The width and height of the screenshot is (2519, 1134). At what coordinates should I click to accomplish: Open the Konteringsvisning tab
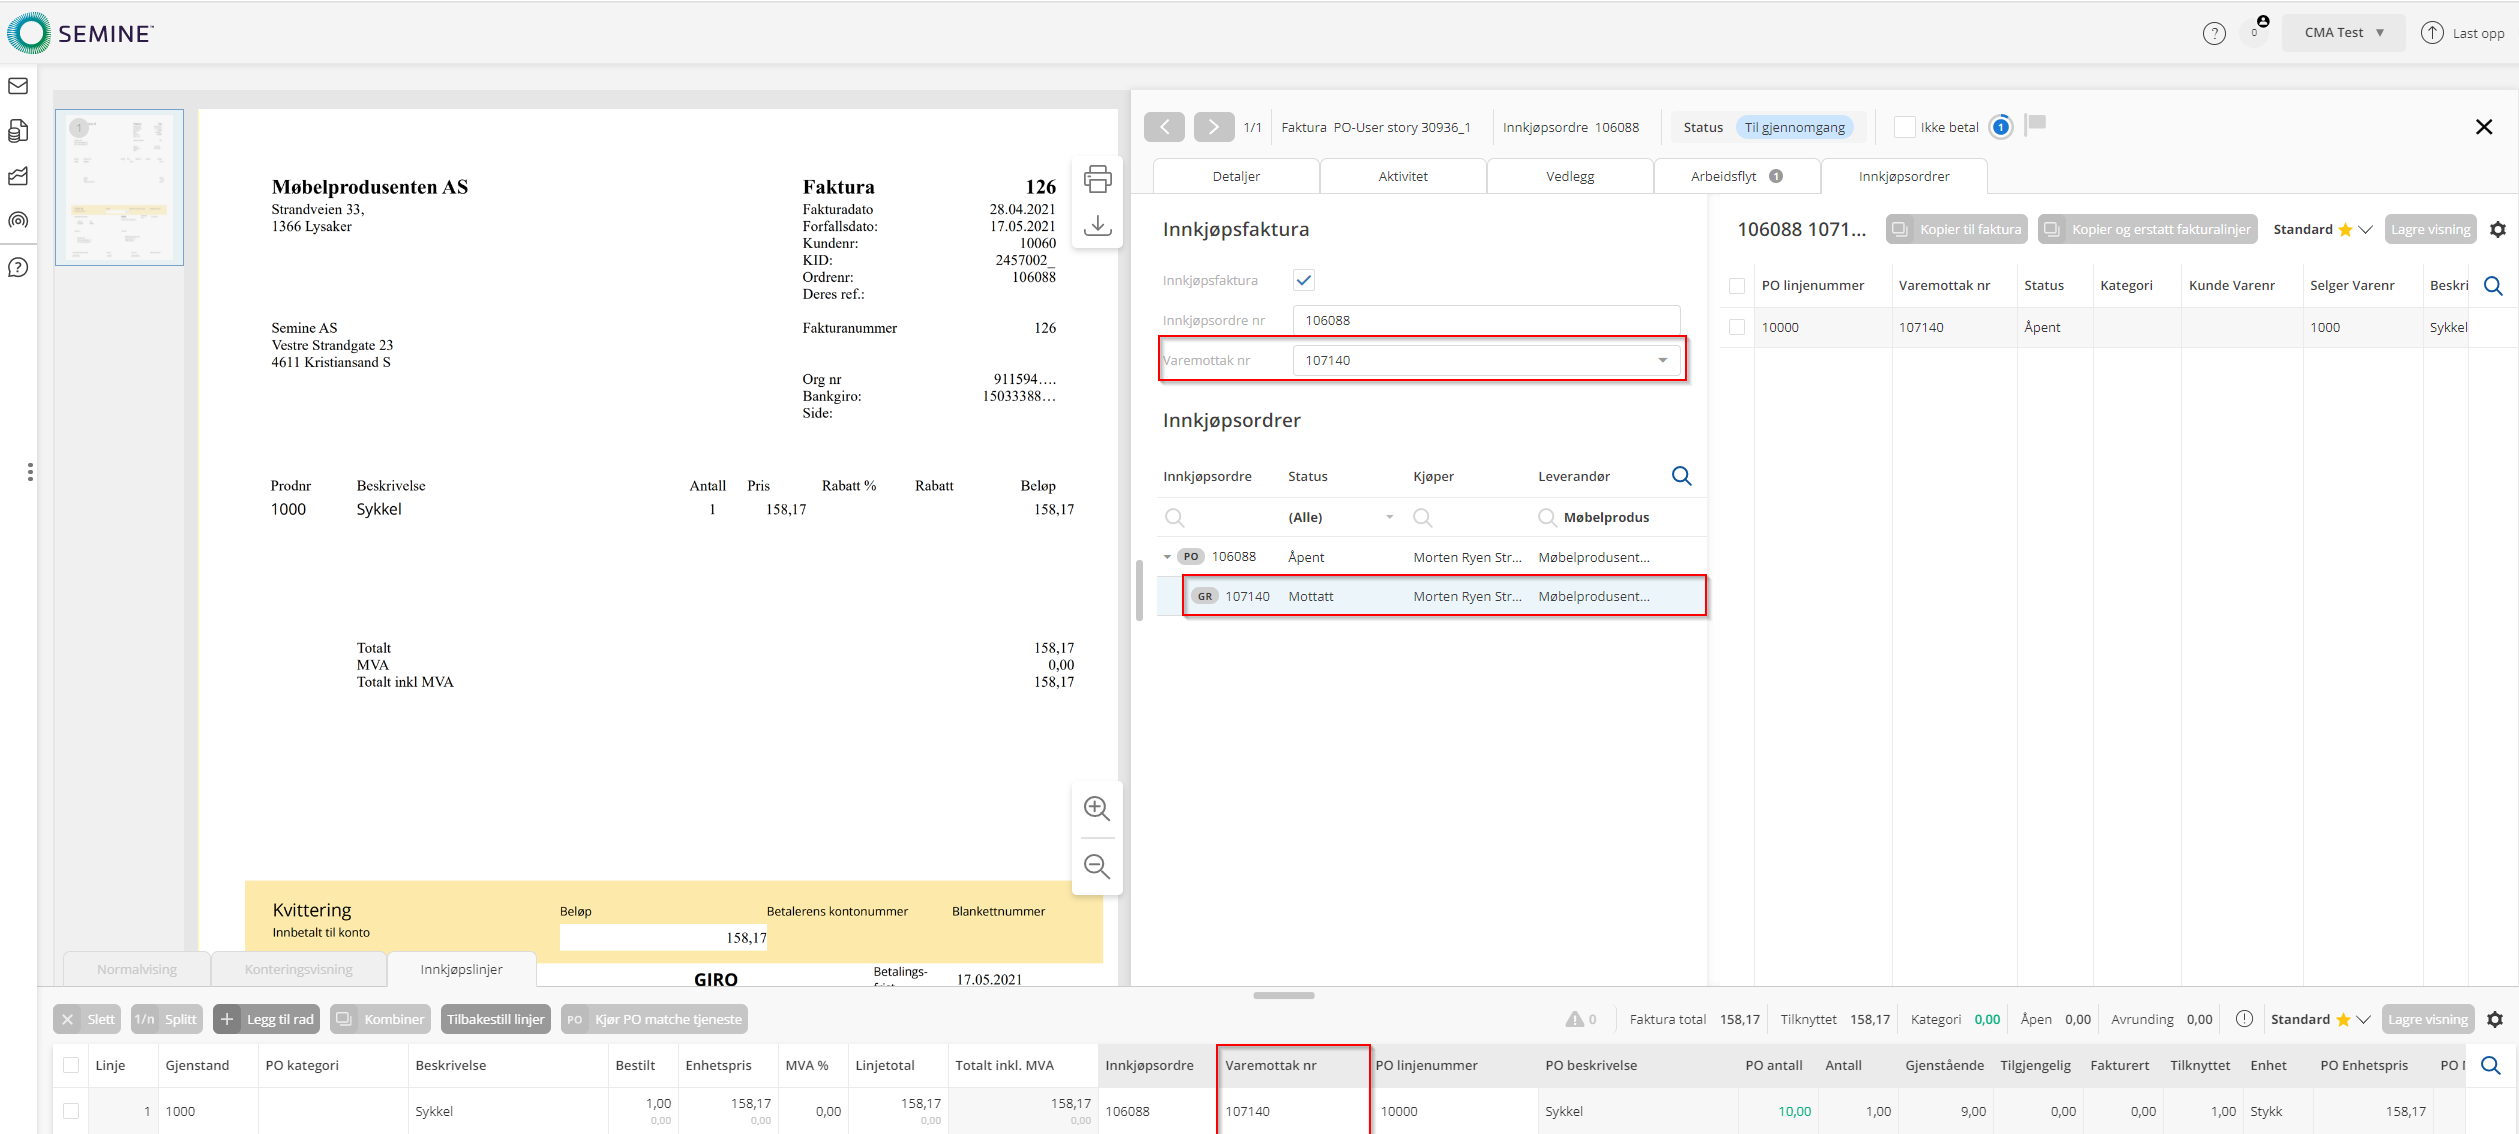(x=298, y=969)
